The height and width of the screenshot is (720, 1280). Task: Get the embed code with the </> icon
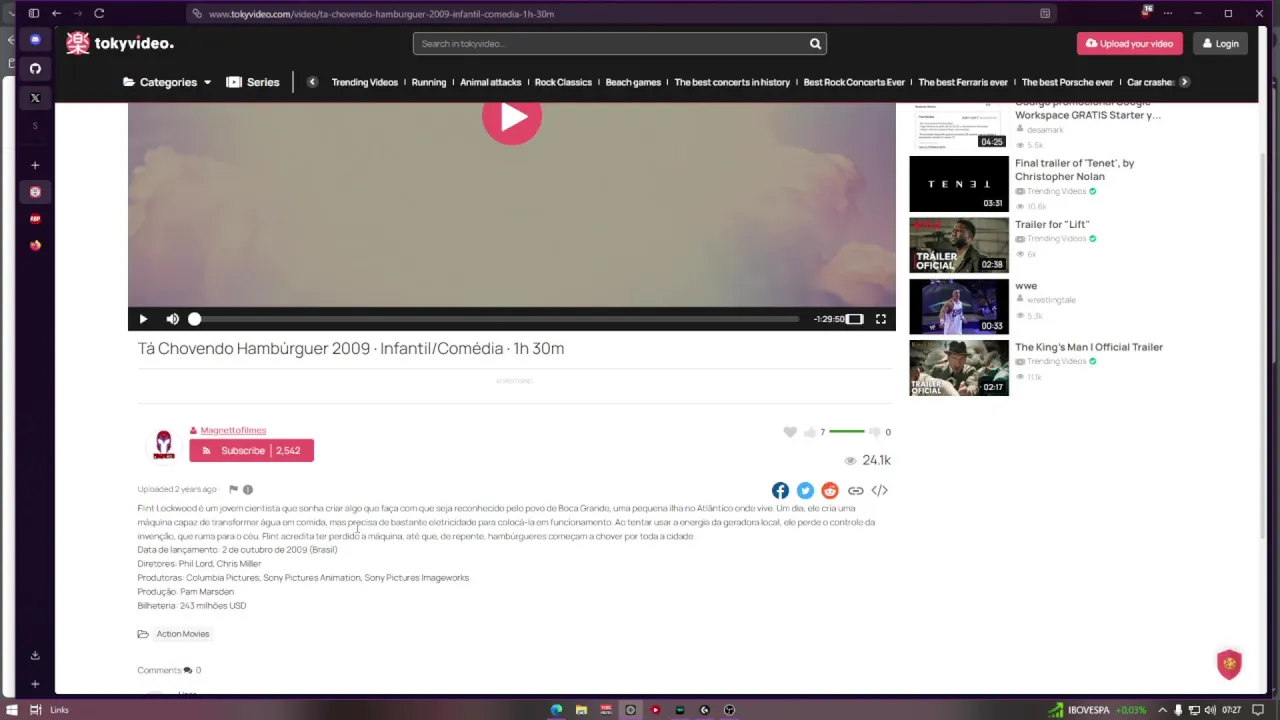coord(880,490)
